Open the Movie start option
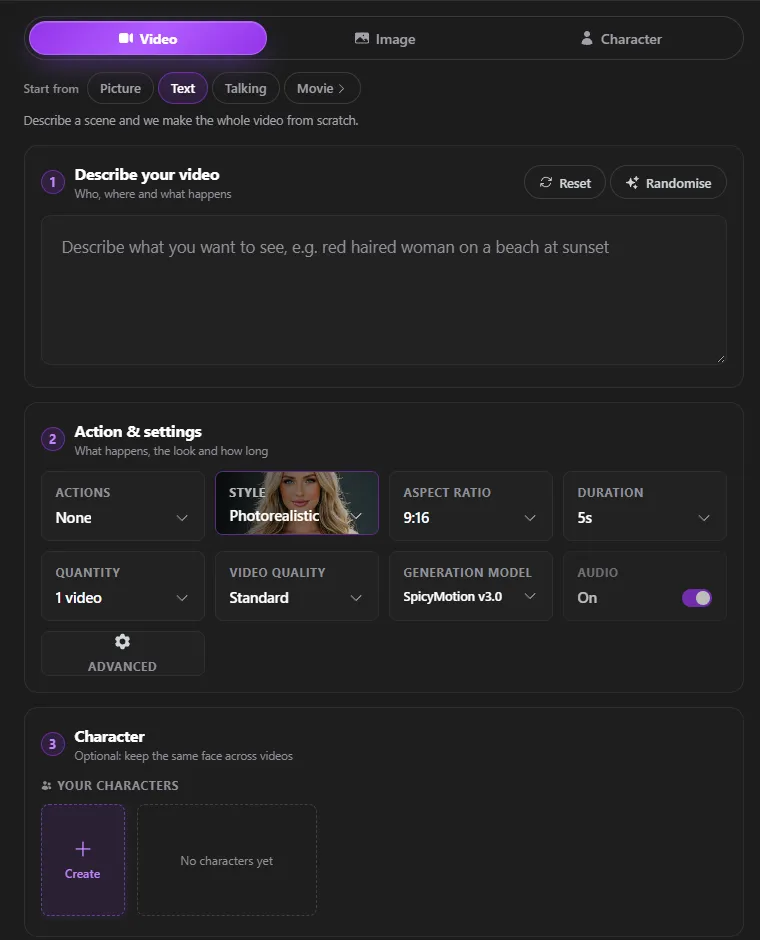This screenshot has width=760, height=940. [x=322, y=88]
